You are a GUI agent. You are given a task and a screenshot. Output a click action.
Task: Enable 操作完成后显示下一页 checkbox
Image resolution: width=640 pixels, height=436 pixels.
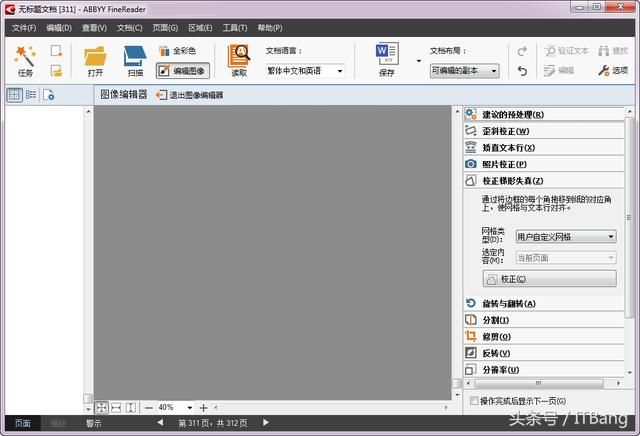[474, 401]
